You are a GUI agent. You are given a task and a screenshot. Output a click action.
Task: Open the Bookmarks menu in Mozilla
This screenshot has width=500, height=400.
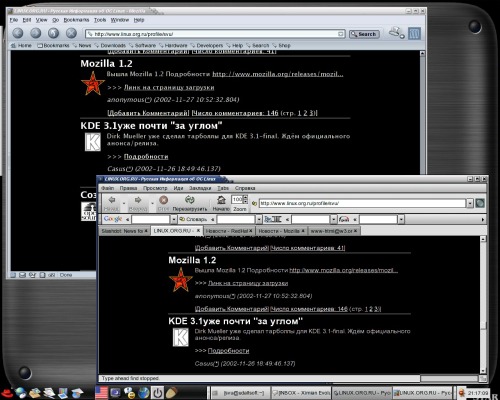76,20
